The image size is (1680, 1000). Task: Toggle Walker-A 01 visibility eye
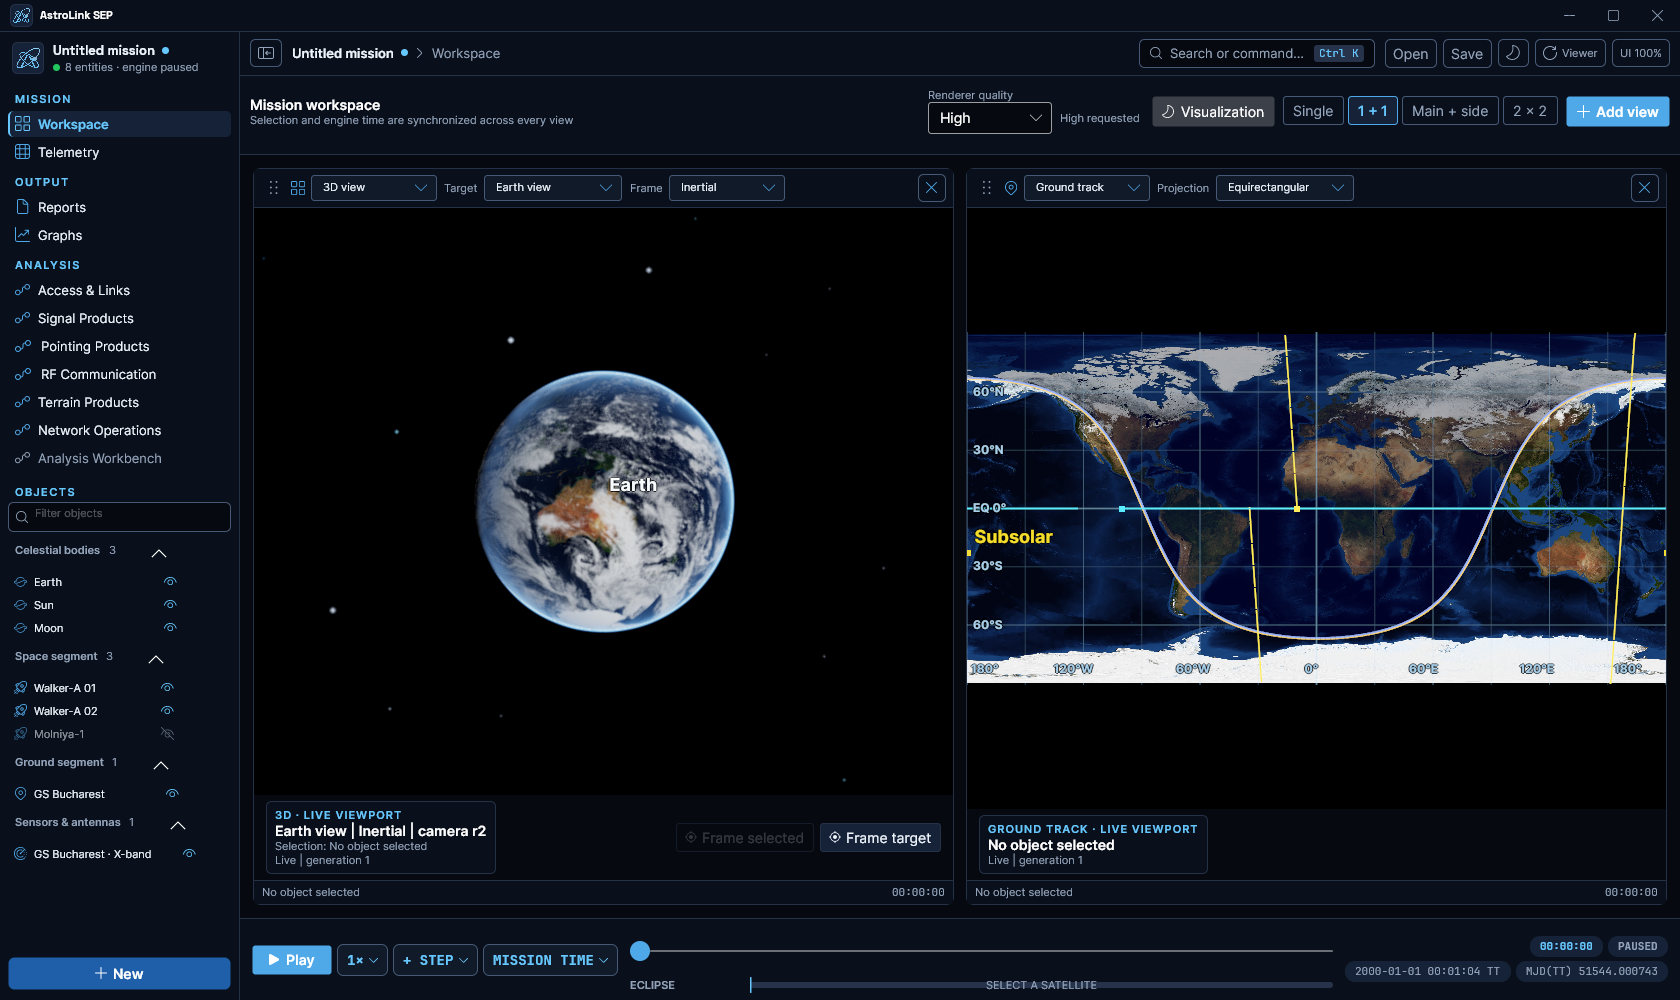point(167,687)
